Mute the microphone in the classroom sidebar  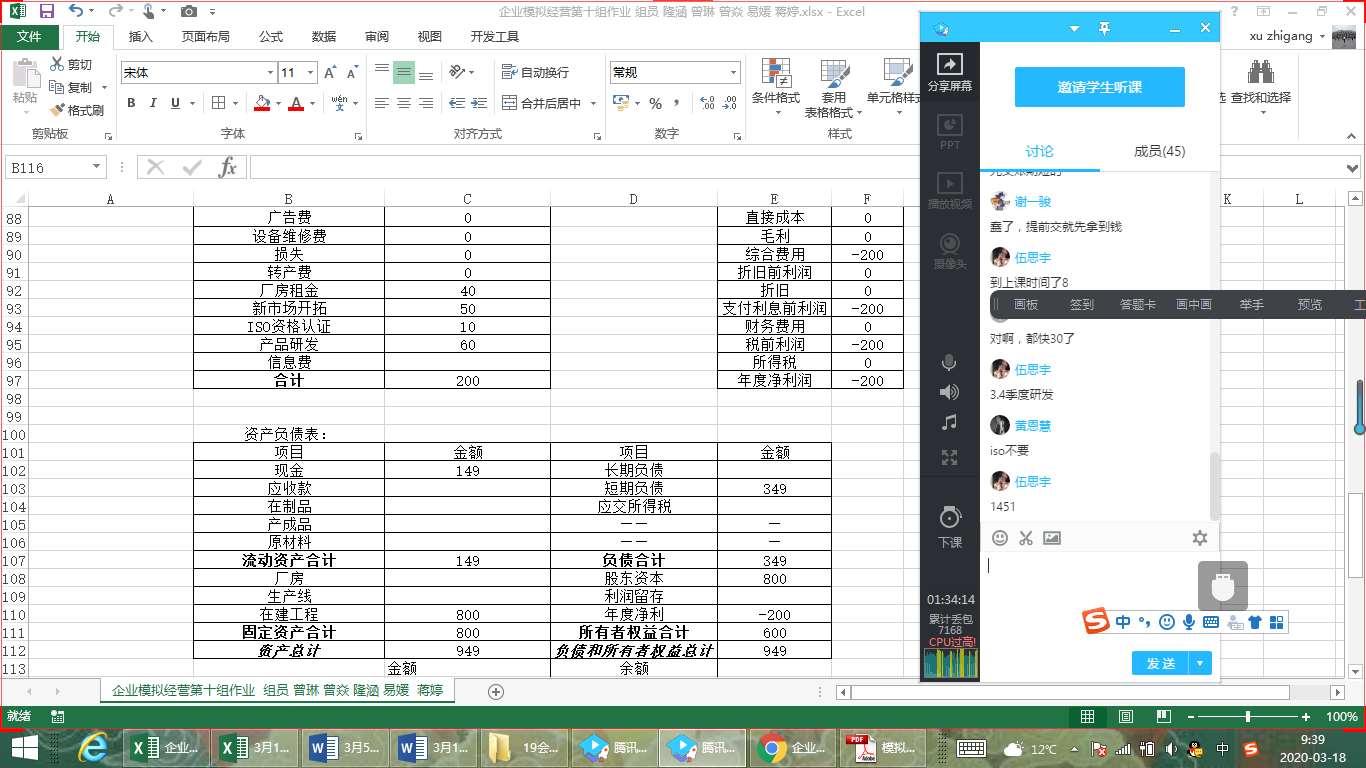click(x=949, y=363)
